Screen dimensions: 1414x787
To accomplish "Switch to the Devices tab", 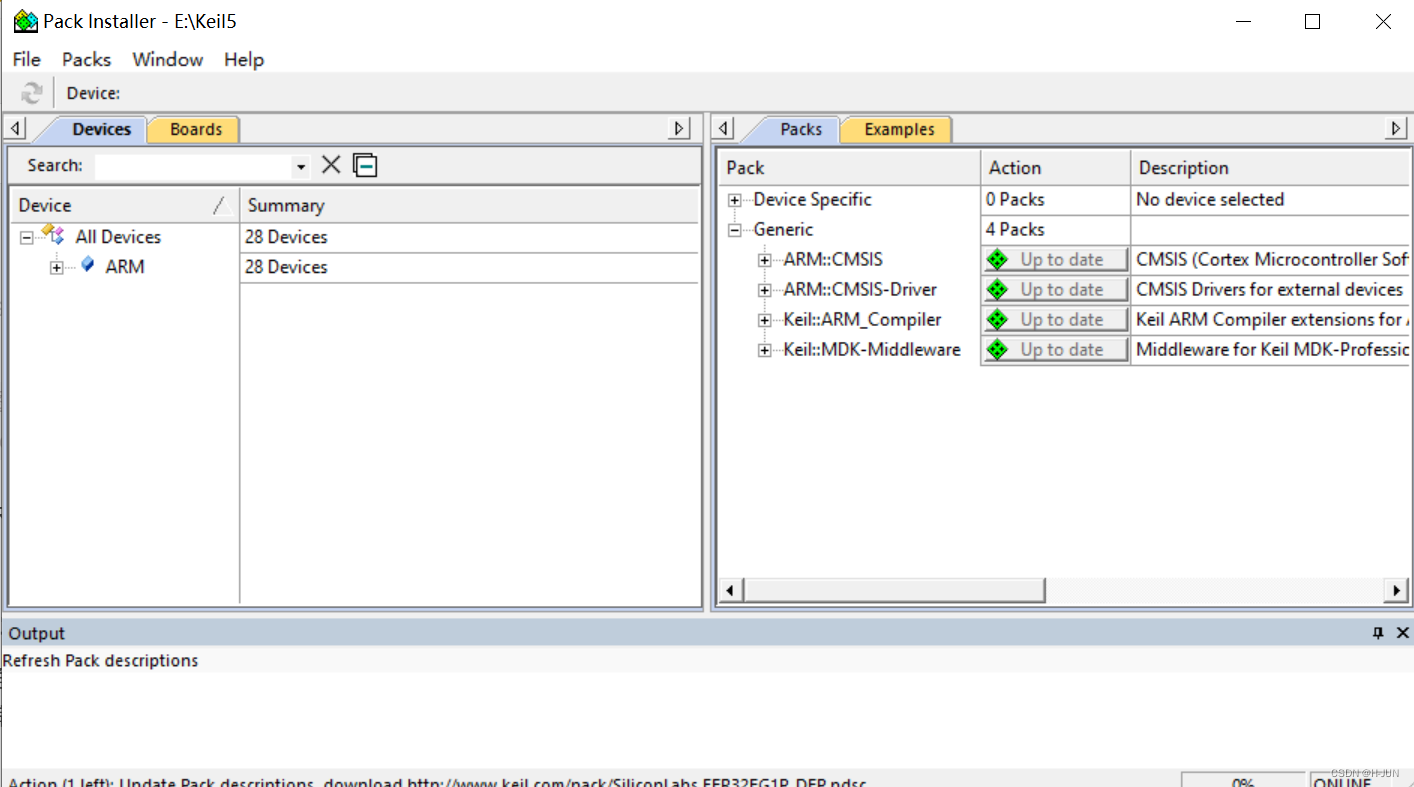I will 101,129.
